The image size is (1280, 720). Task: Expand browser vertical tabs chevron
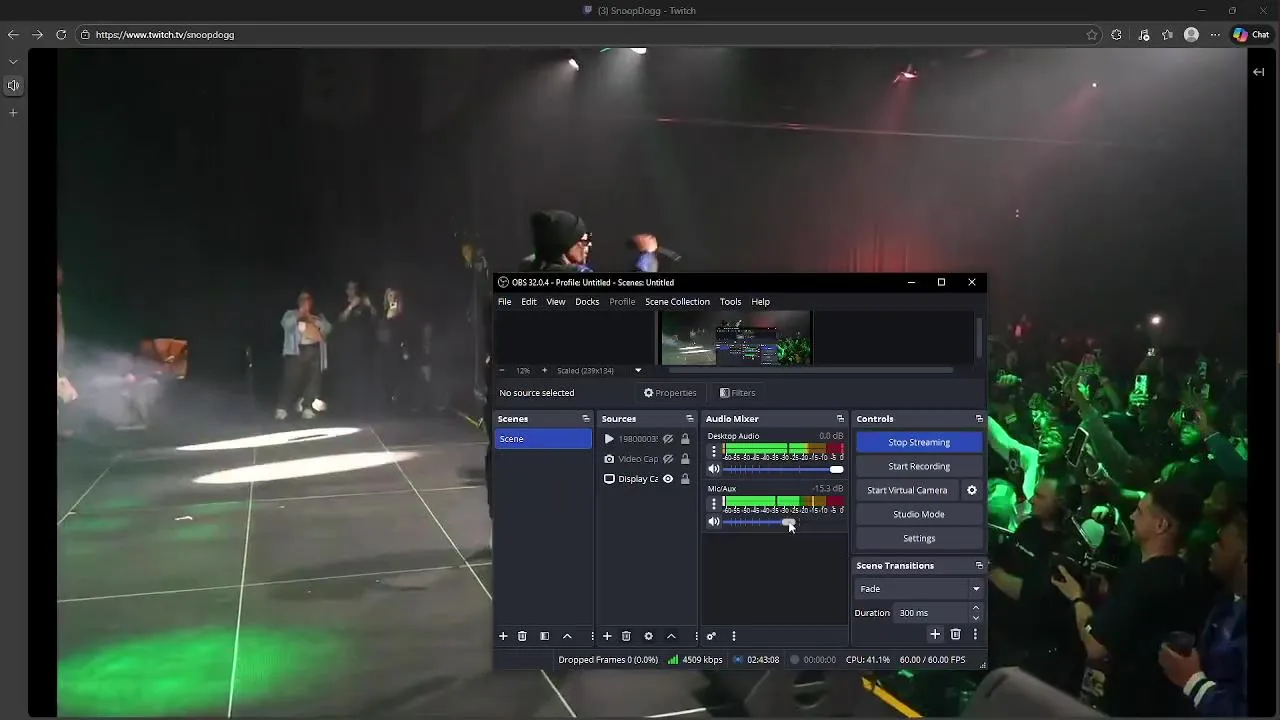pyautogui.click(x=13, y=62)
